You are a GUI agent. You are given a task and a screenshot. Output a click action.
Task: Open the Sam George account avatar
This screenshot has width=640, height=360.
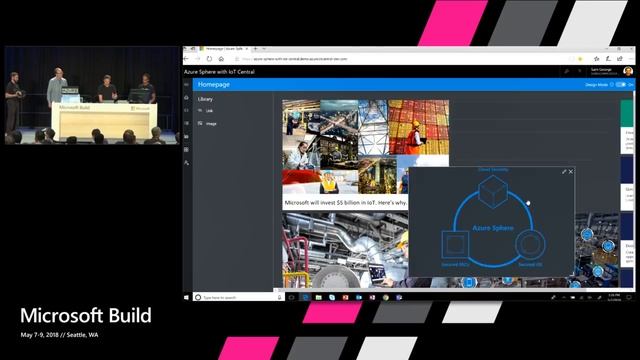[x=628, y=71]
